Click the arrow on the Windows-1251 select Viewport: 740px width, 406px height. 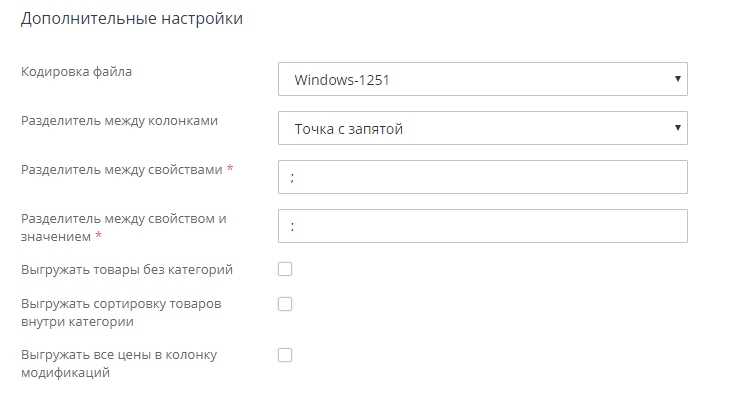click(x=677, y=79)
